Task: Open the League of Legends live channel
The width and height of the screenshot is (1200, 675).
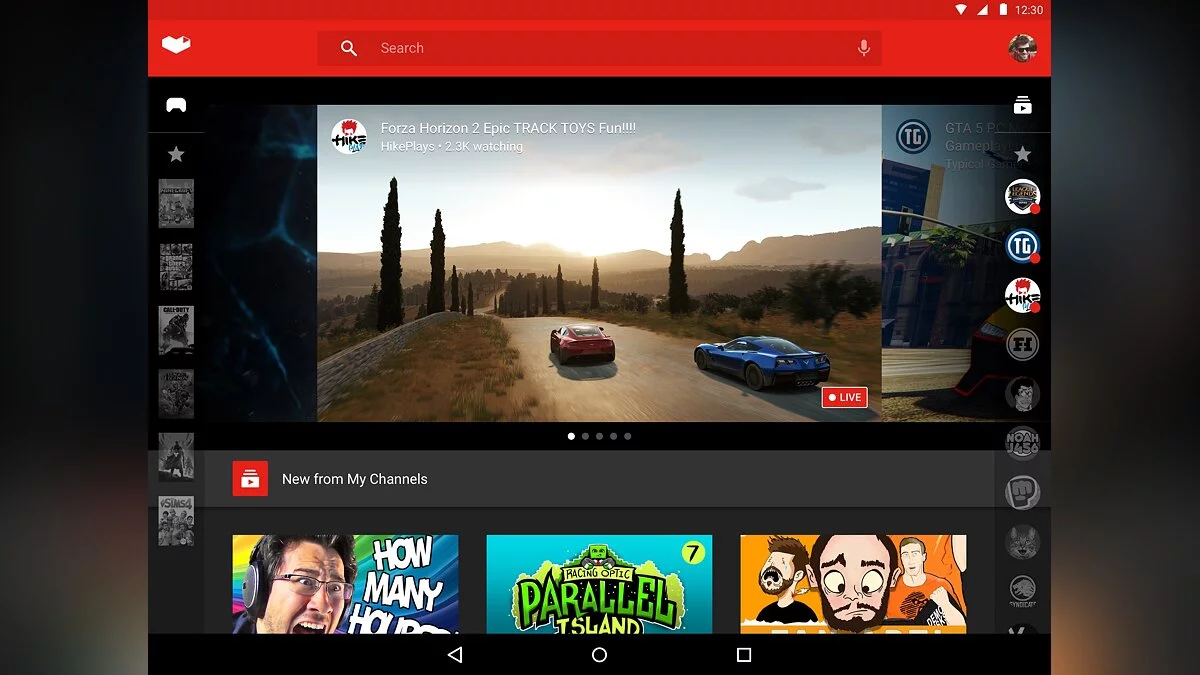Action: pyautogui.click(x=1022, y=197)
